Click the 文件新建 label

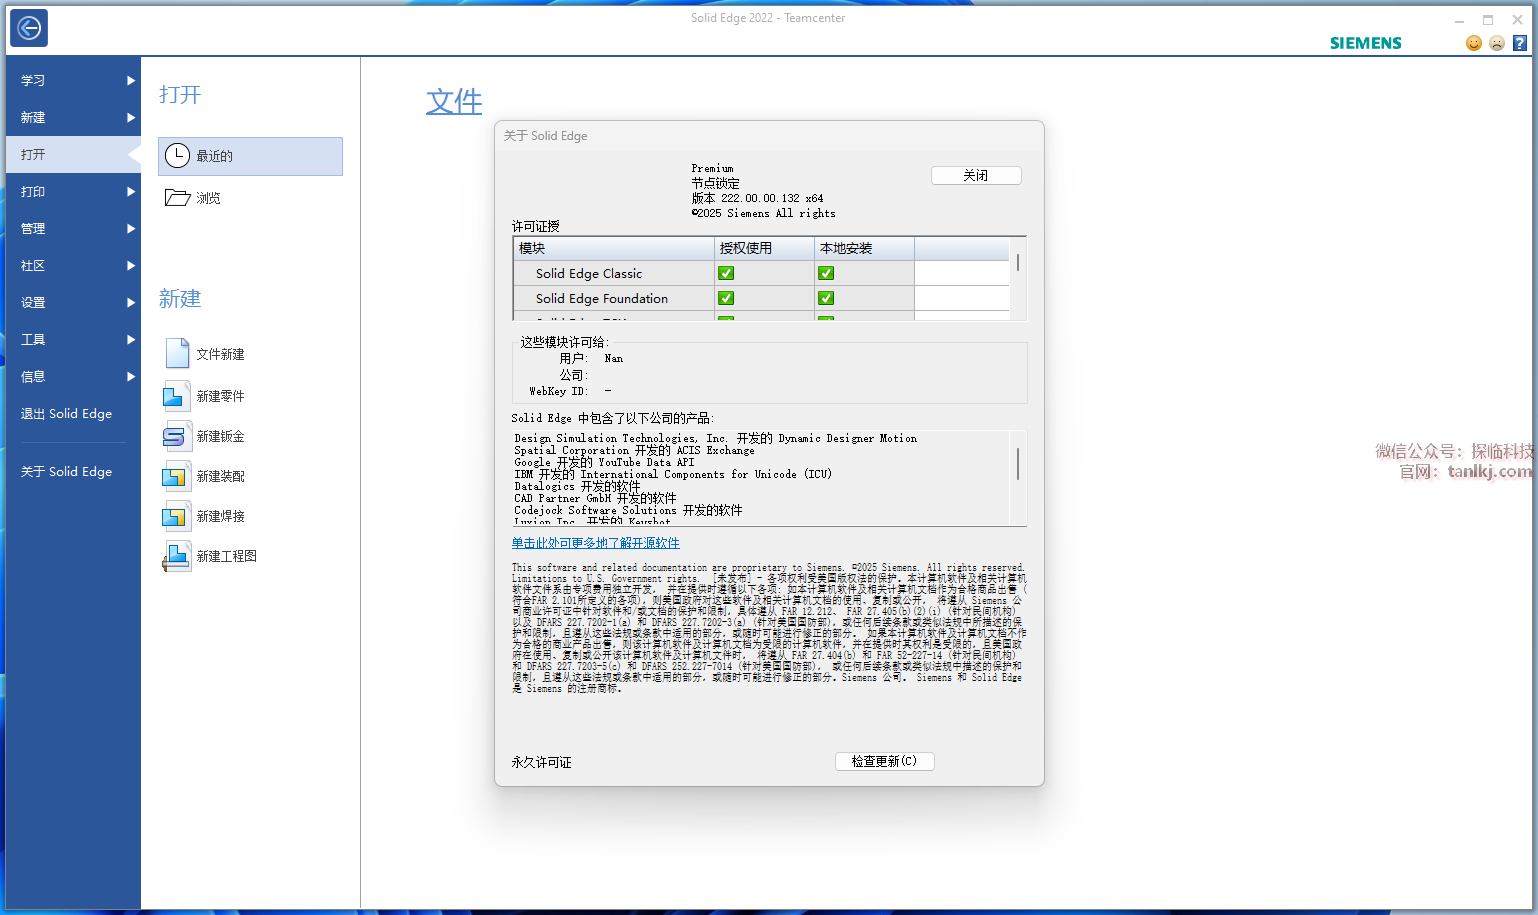[x=220, y=354]
